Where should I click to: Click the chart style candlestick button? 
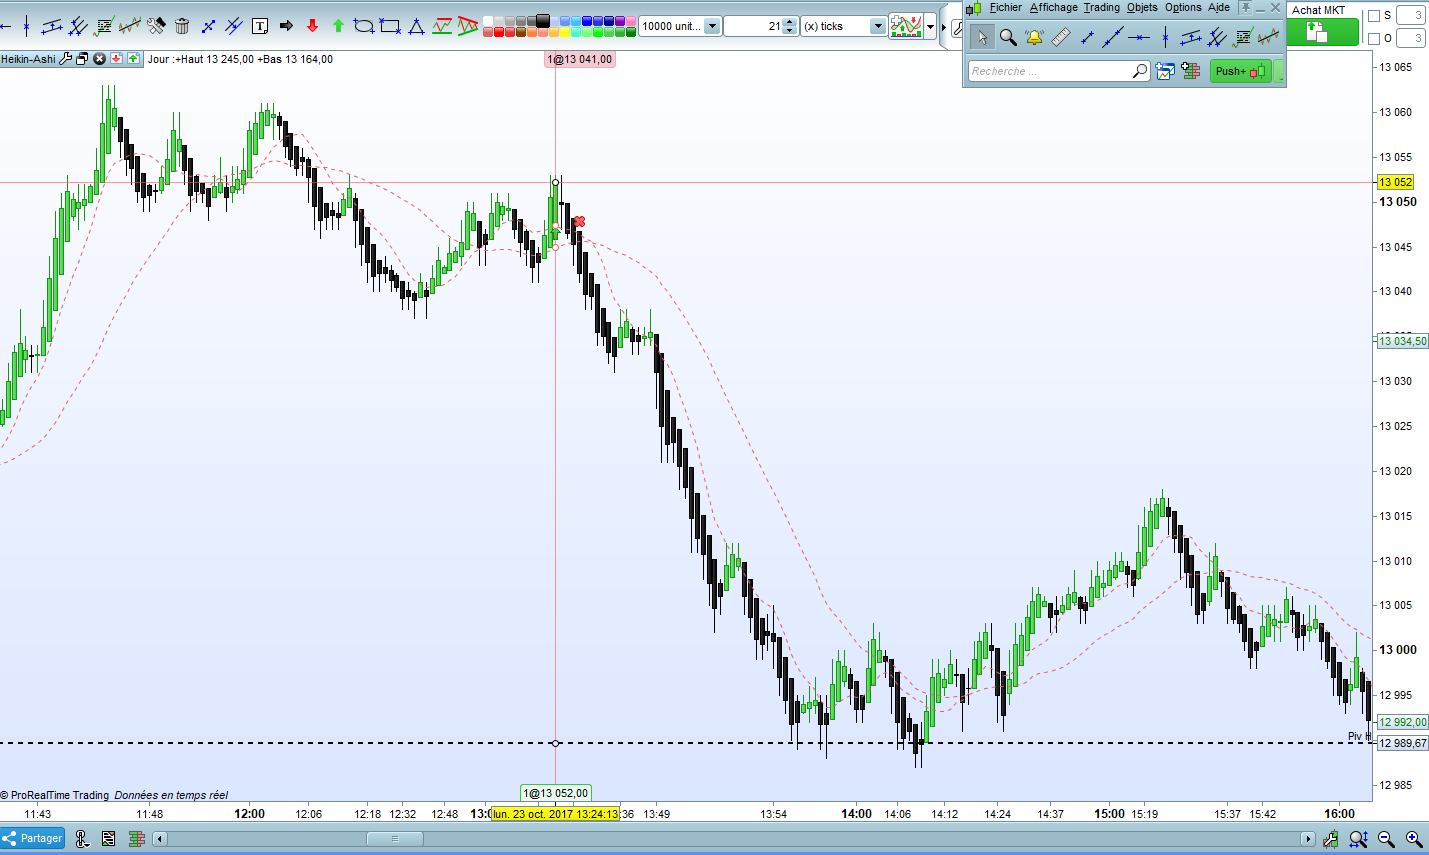tap(906, 26)
